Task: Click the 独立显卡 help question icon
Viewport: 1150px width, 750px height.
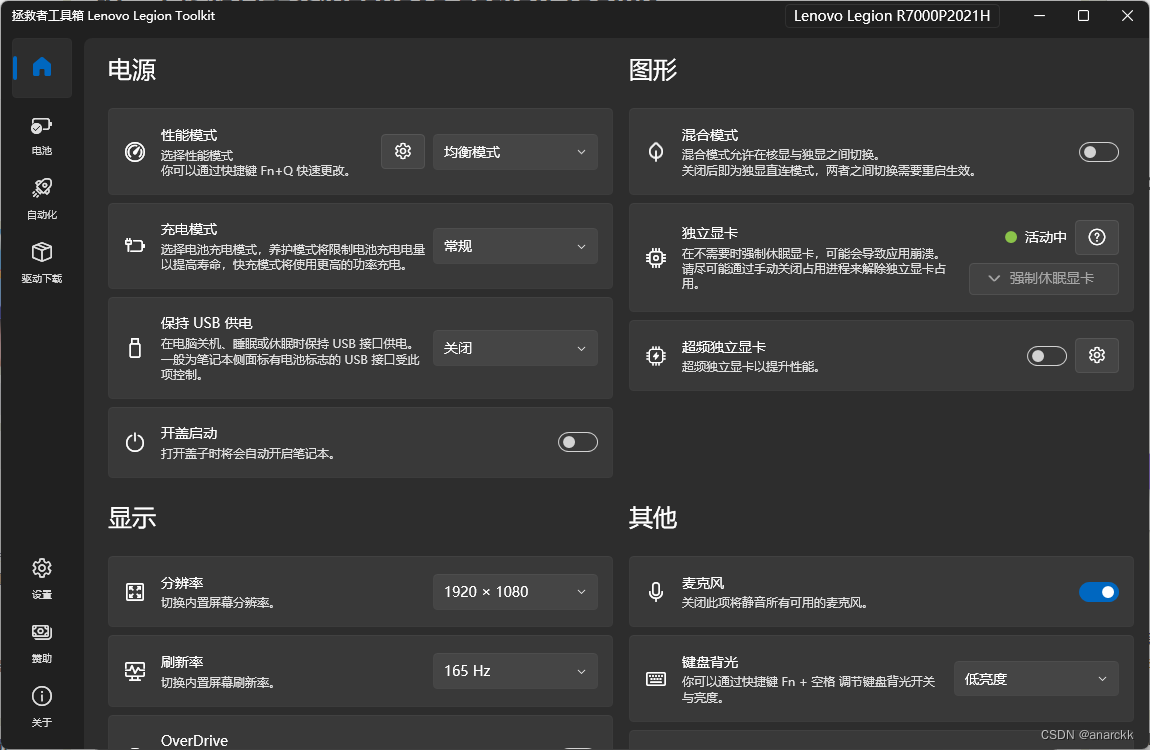Action: pyautogui.click(x=1096, y=237)
